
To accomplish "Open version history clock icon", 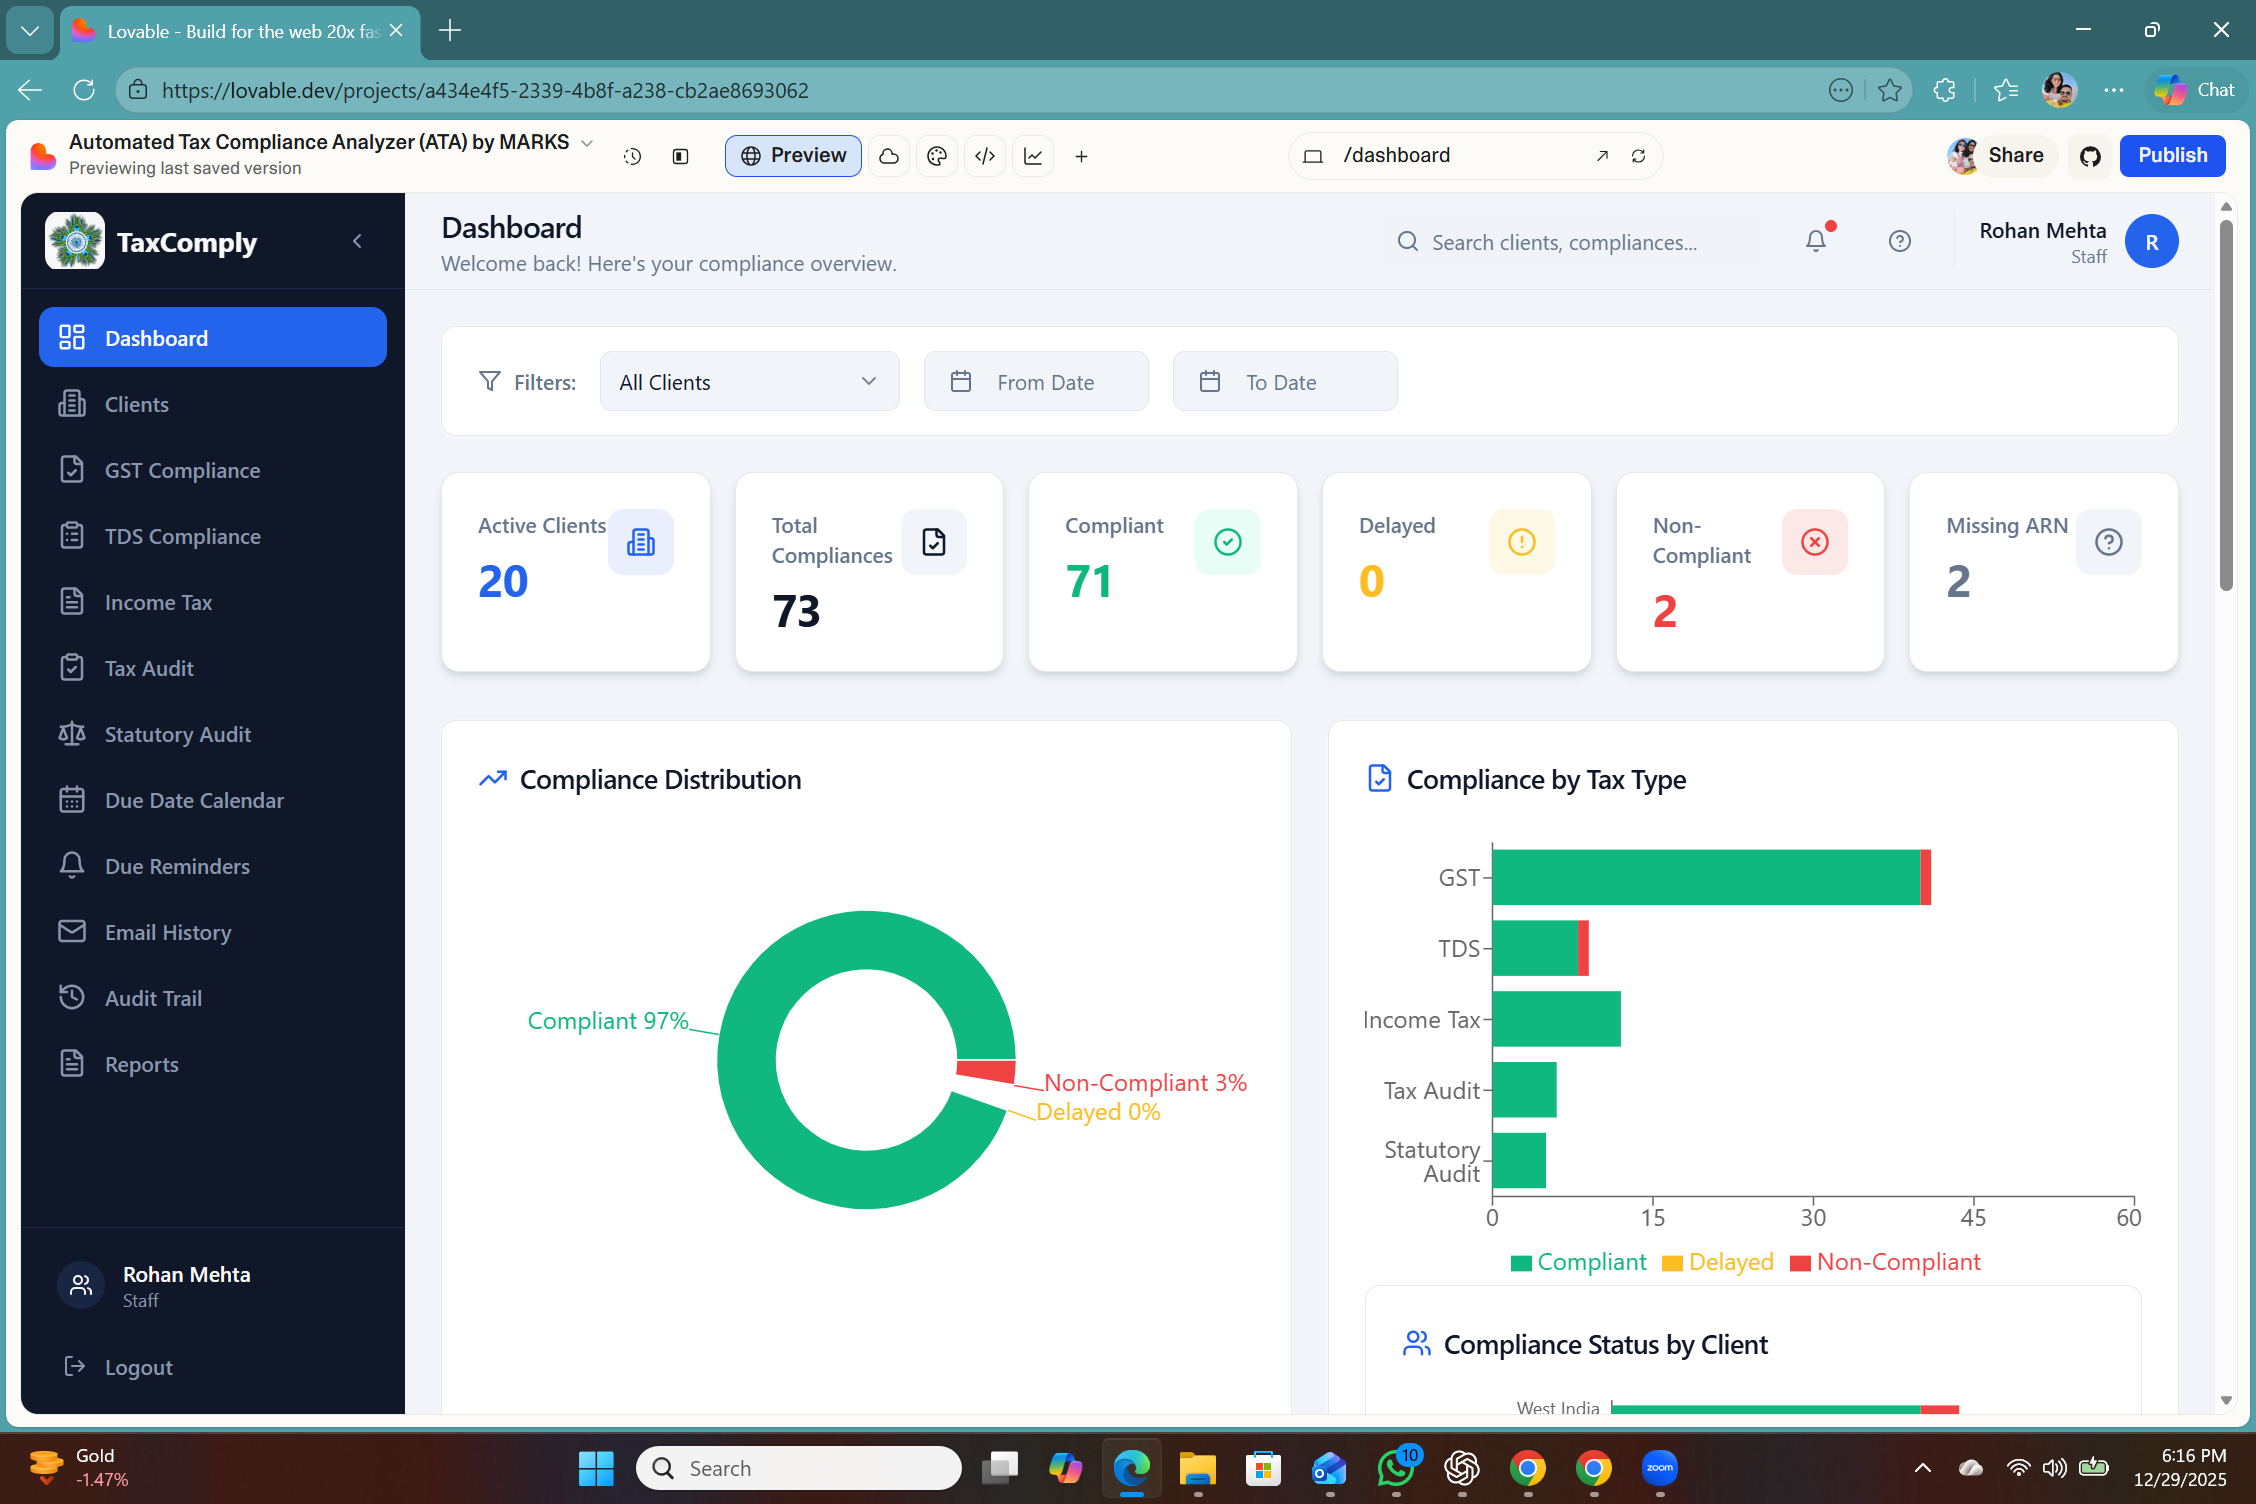I will [x=632, y=156].
